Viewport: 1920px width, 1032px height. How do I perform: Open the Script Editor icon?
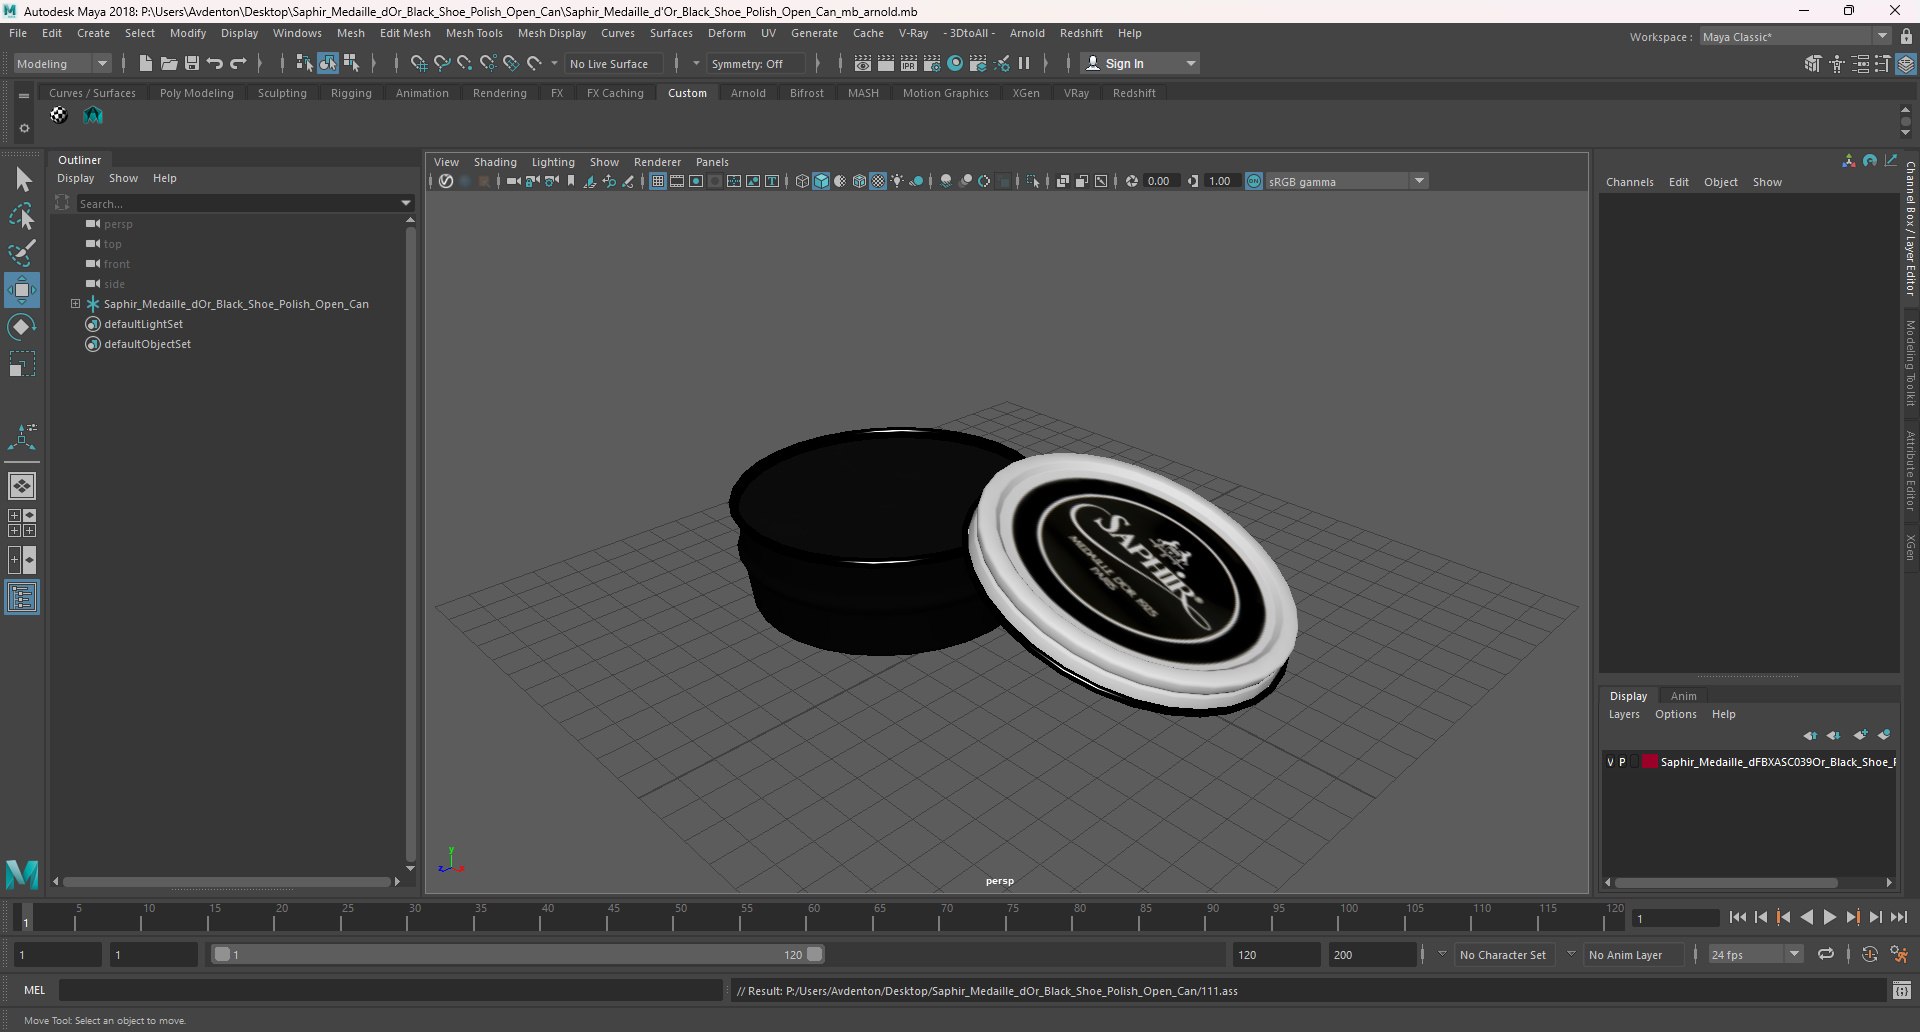(x=1902, y=990)
